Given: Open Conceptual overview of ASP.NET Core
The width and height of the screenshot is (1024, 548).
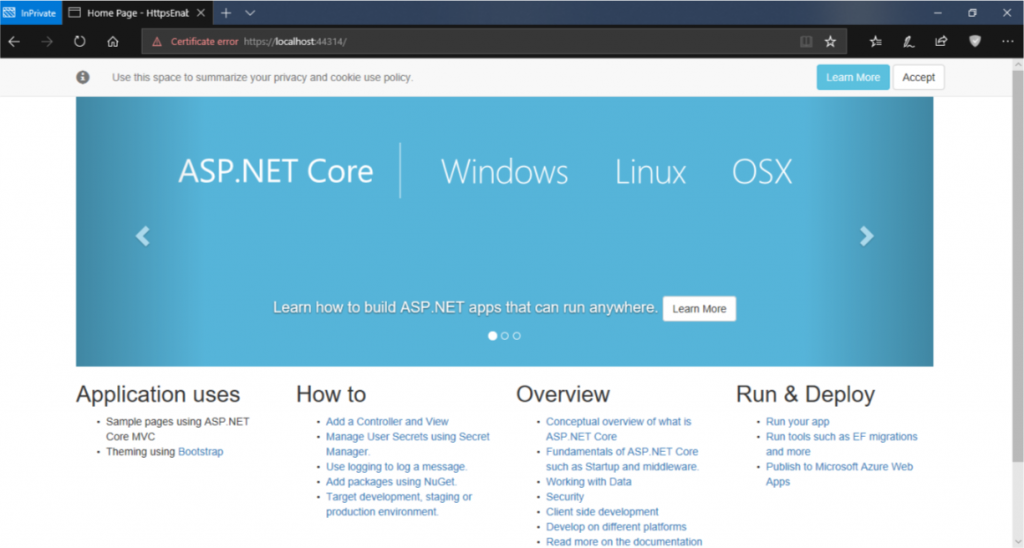Looking at the screenshot, I should [x=618, y=428].
